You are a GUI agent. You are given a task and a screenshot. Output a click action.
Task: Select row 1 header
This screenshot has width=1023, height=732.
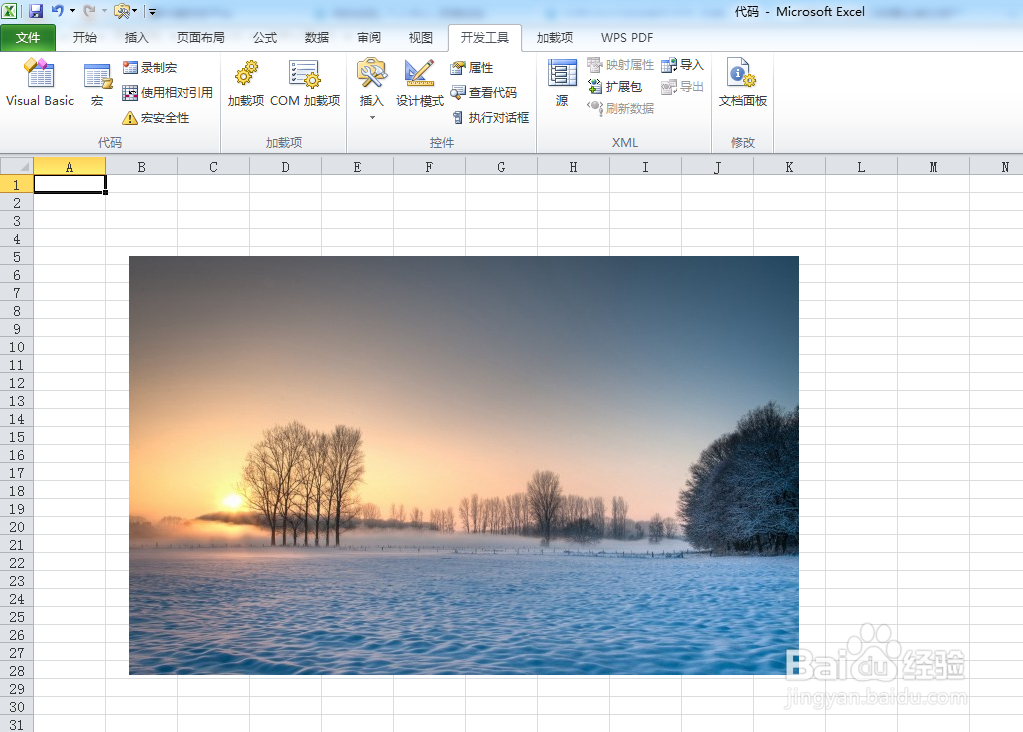[17, 185]
